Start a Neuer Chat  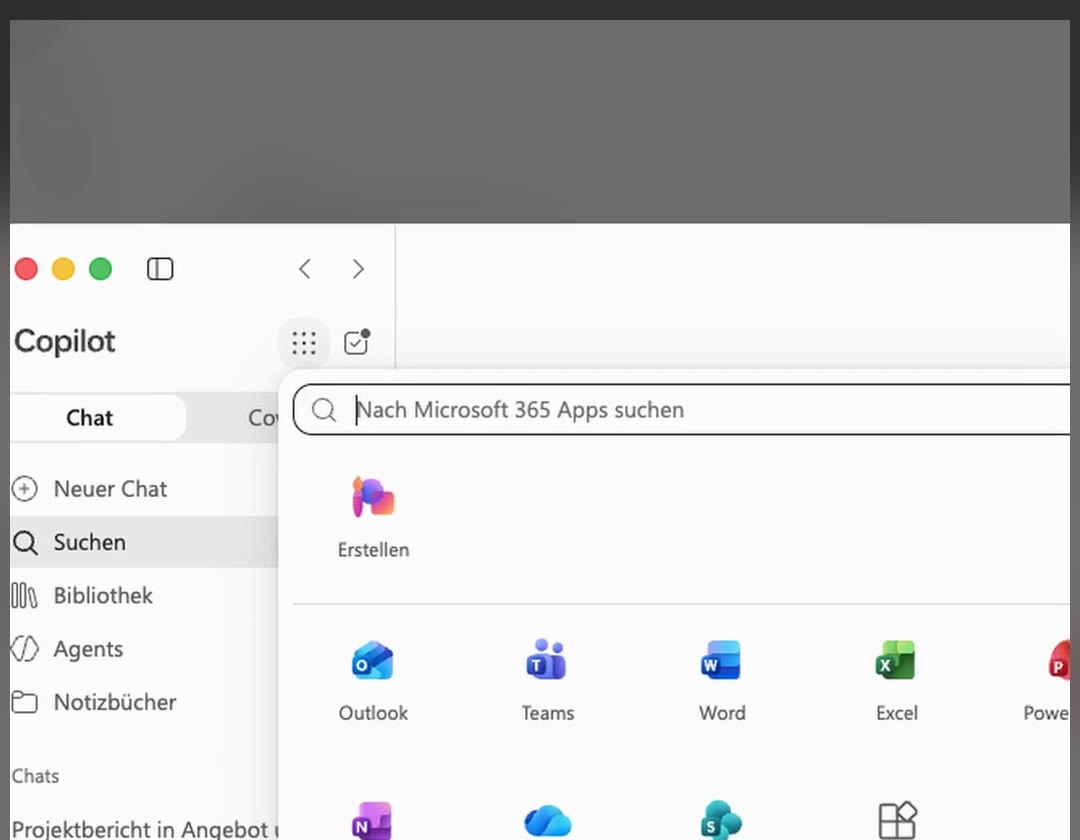(143, 489)
